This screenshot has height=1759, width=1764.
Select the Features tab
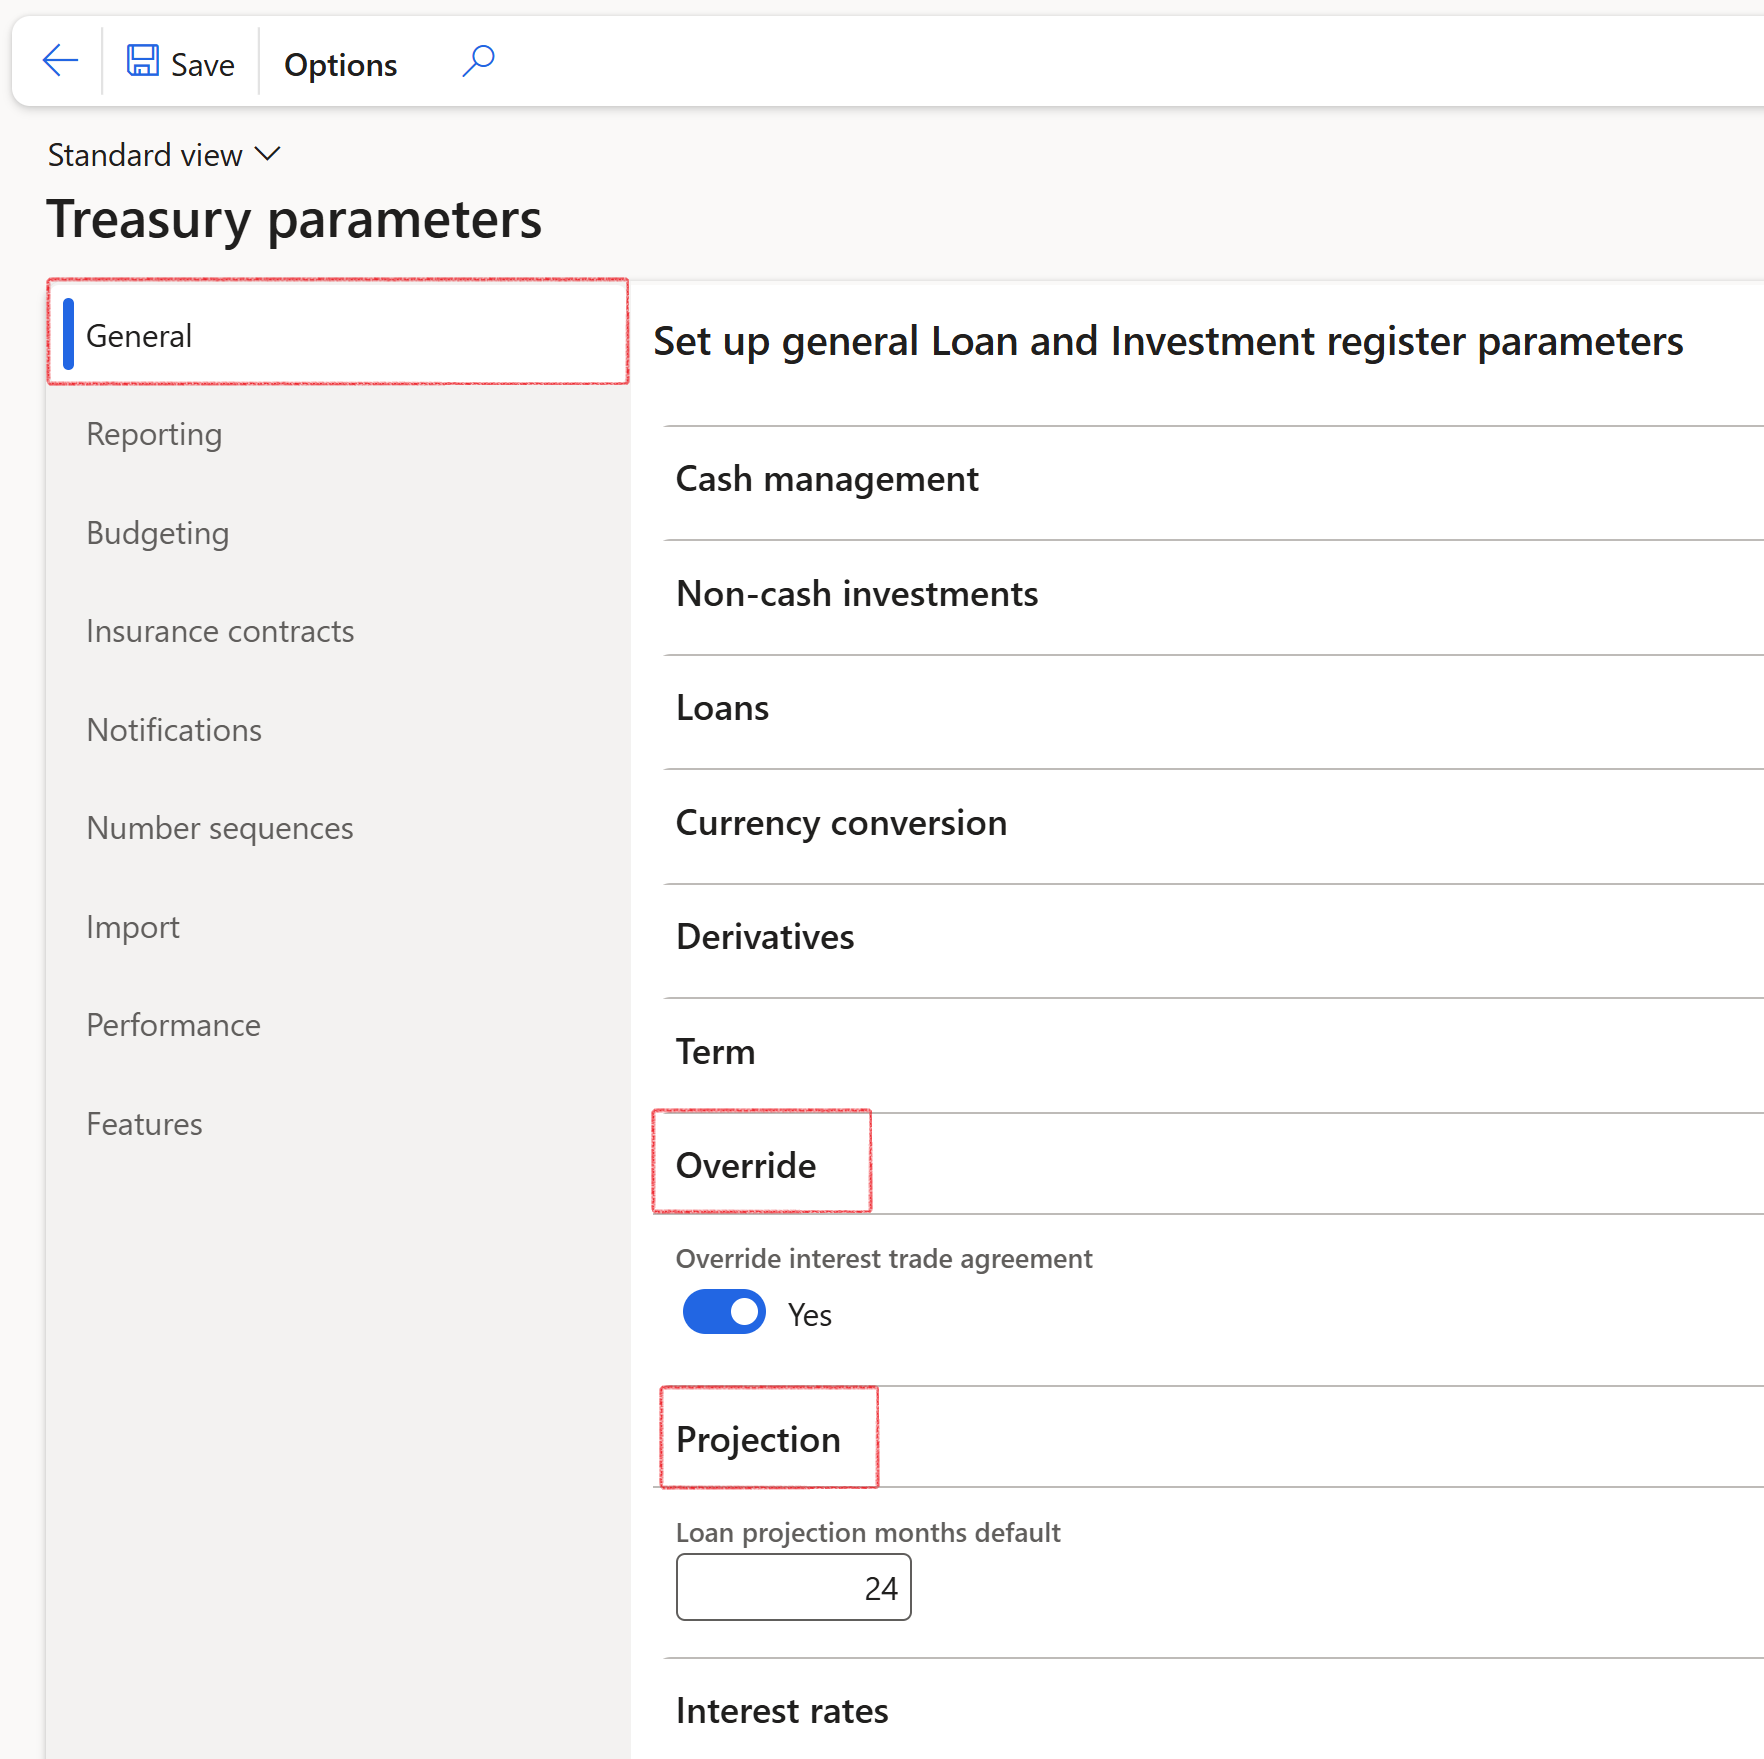coord(144,1124)
